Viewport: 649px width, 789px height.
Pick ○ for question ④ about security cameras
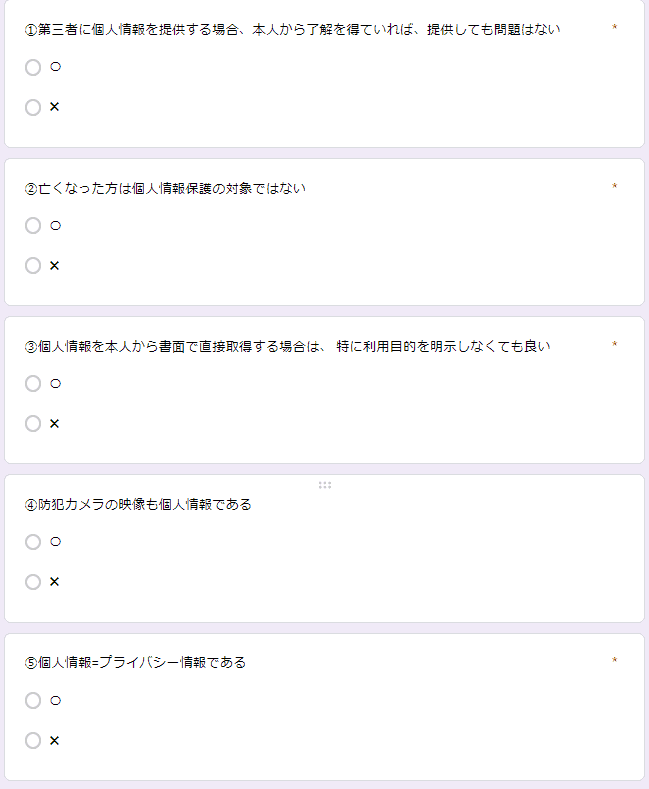pyautogui.click(x=33, y=542)
